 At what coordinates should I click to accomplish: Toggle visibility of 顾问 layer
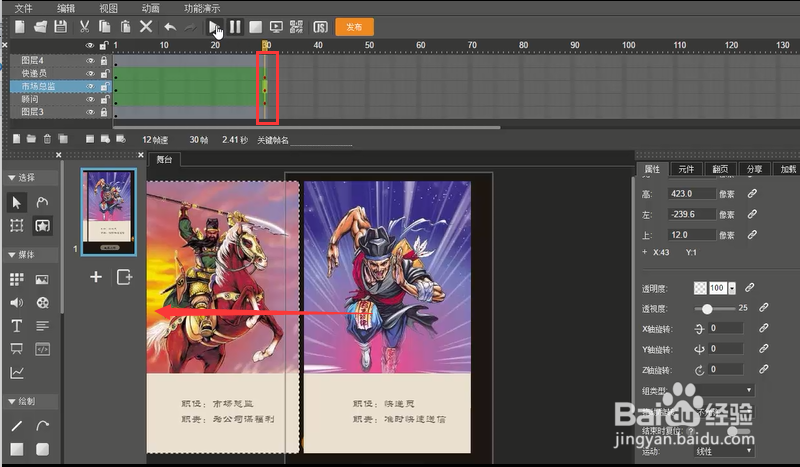pyautogui.click(x=90, y=99)
